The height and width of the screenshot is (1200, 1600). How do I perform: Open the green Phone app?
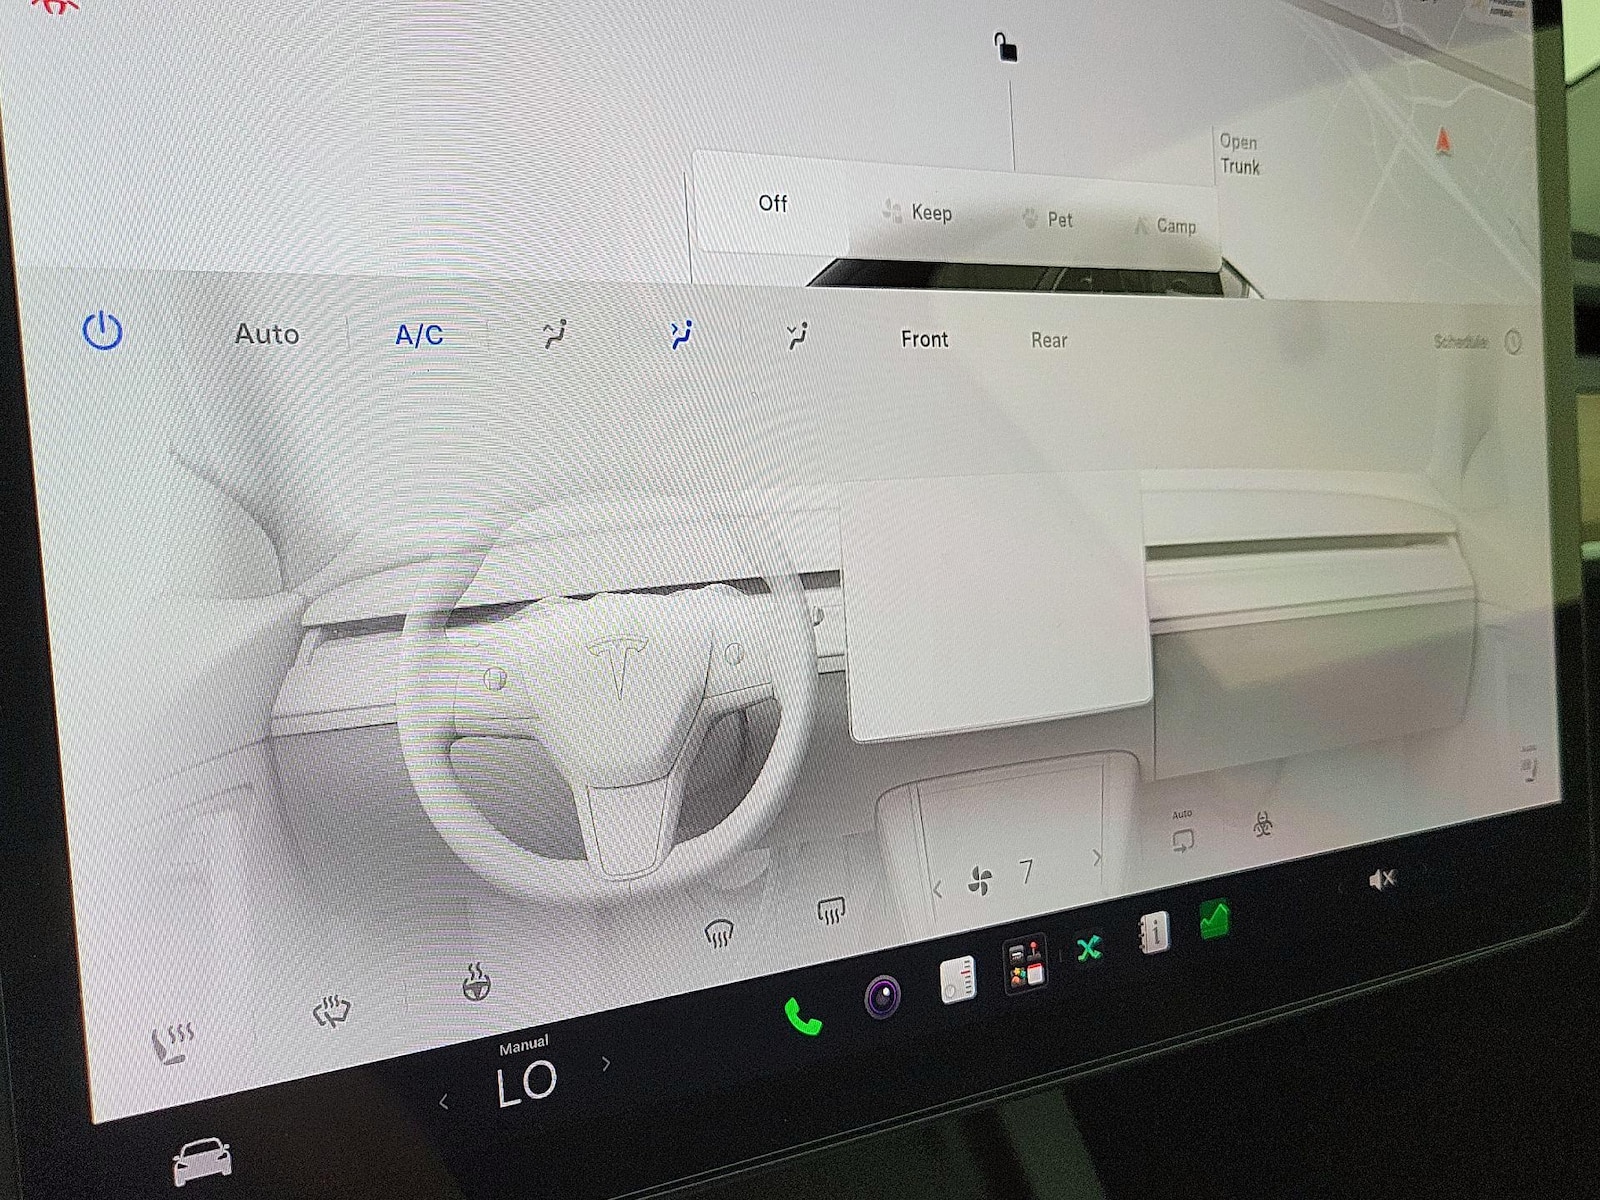pyautogui.click(x=802, y=1017)
